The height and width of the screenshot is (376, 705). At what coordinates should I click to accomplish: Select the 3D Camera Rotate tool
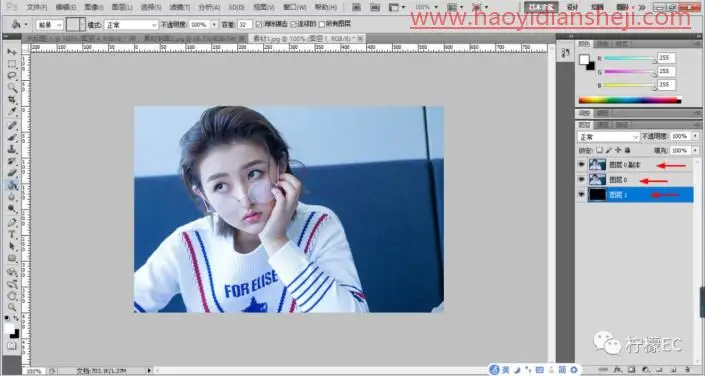point(12,284)
